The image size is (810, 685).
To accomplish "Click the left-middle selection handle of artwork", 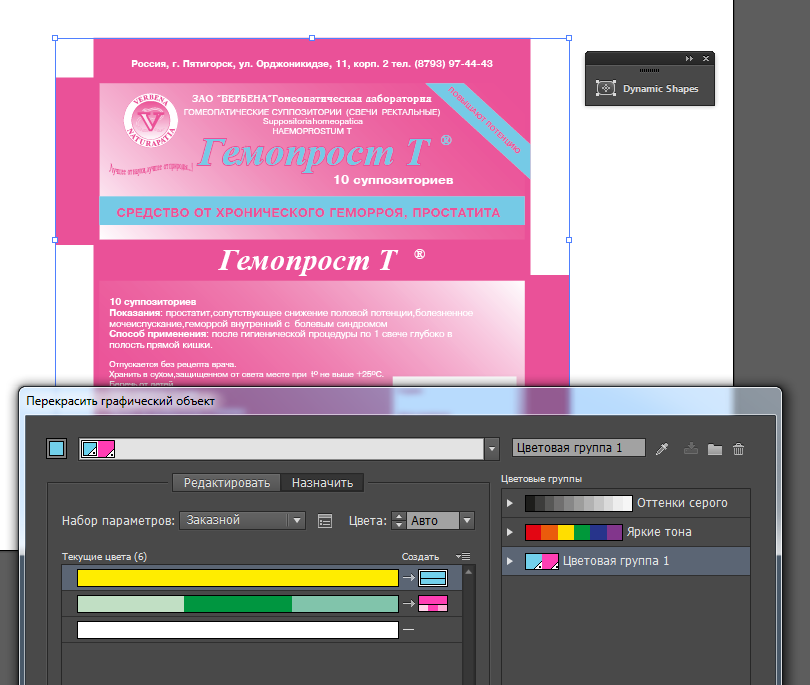I will click(55, 240).
